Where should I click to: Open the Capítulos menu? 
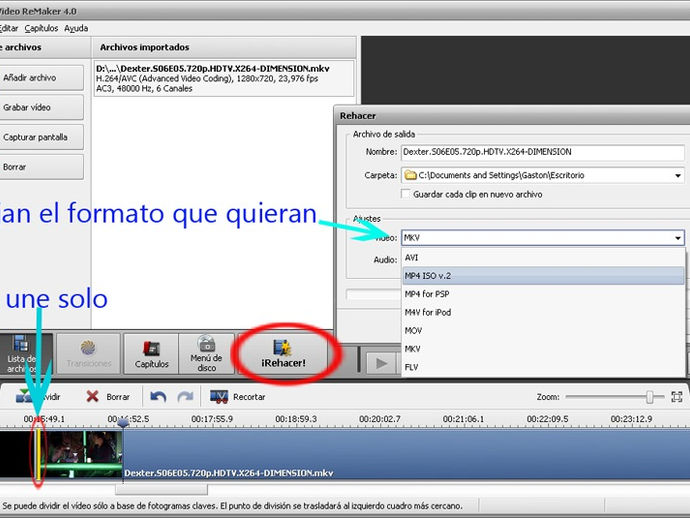[41, 29]
